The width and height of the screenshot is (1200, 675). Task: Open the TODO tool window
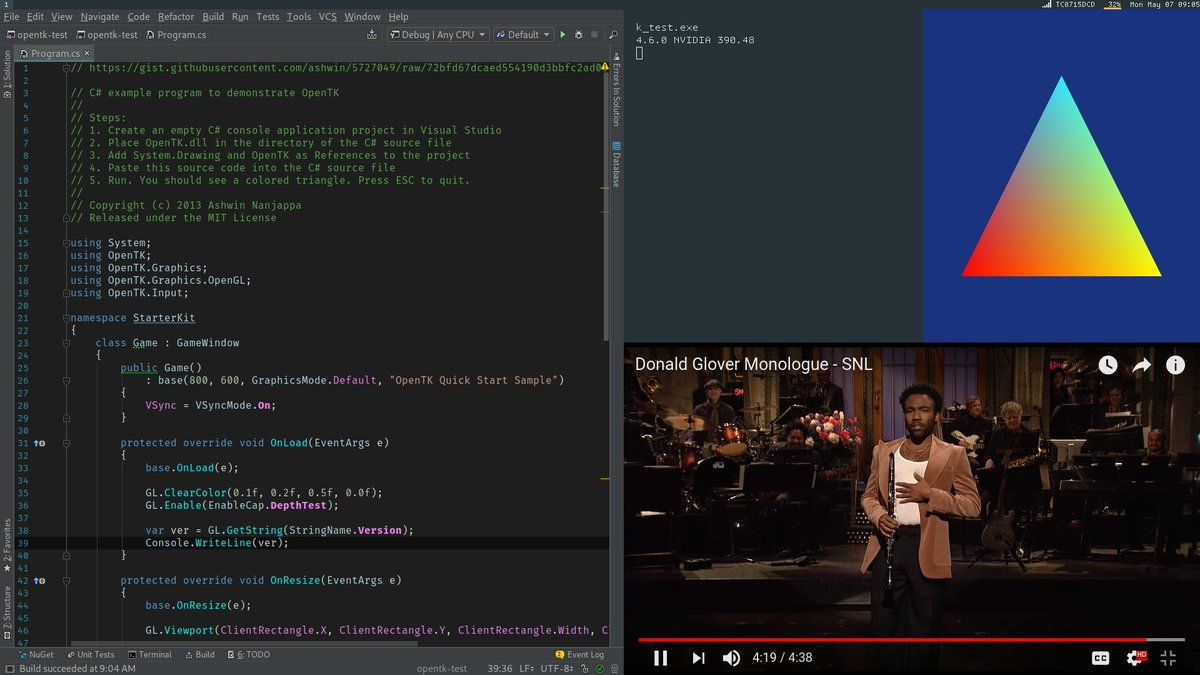point(248,654)
